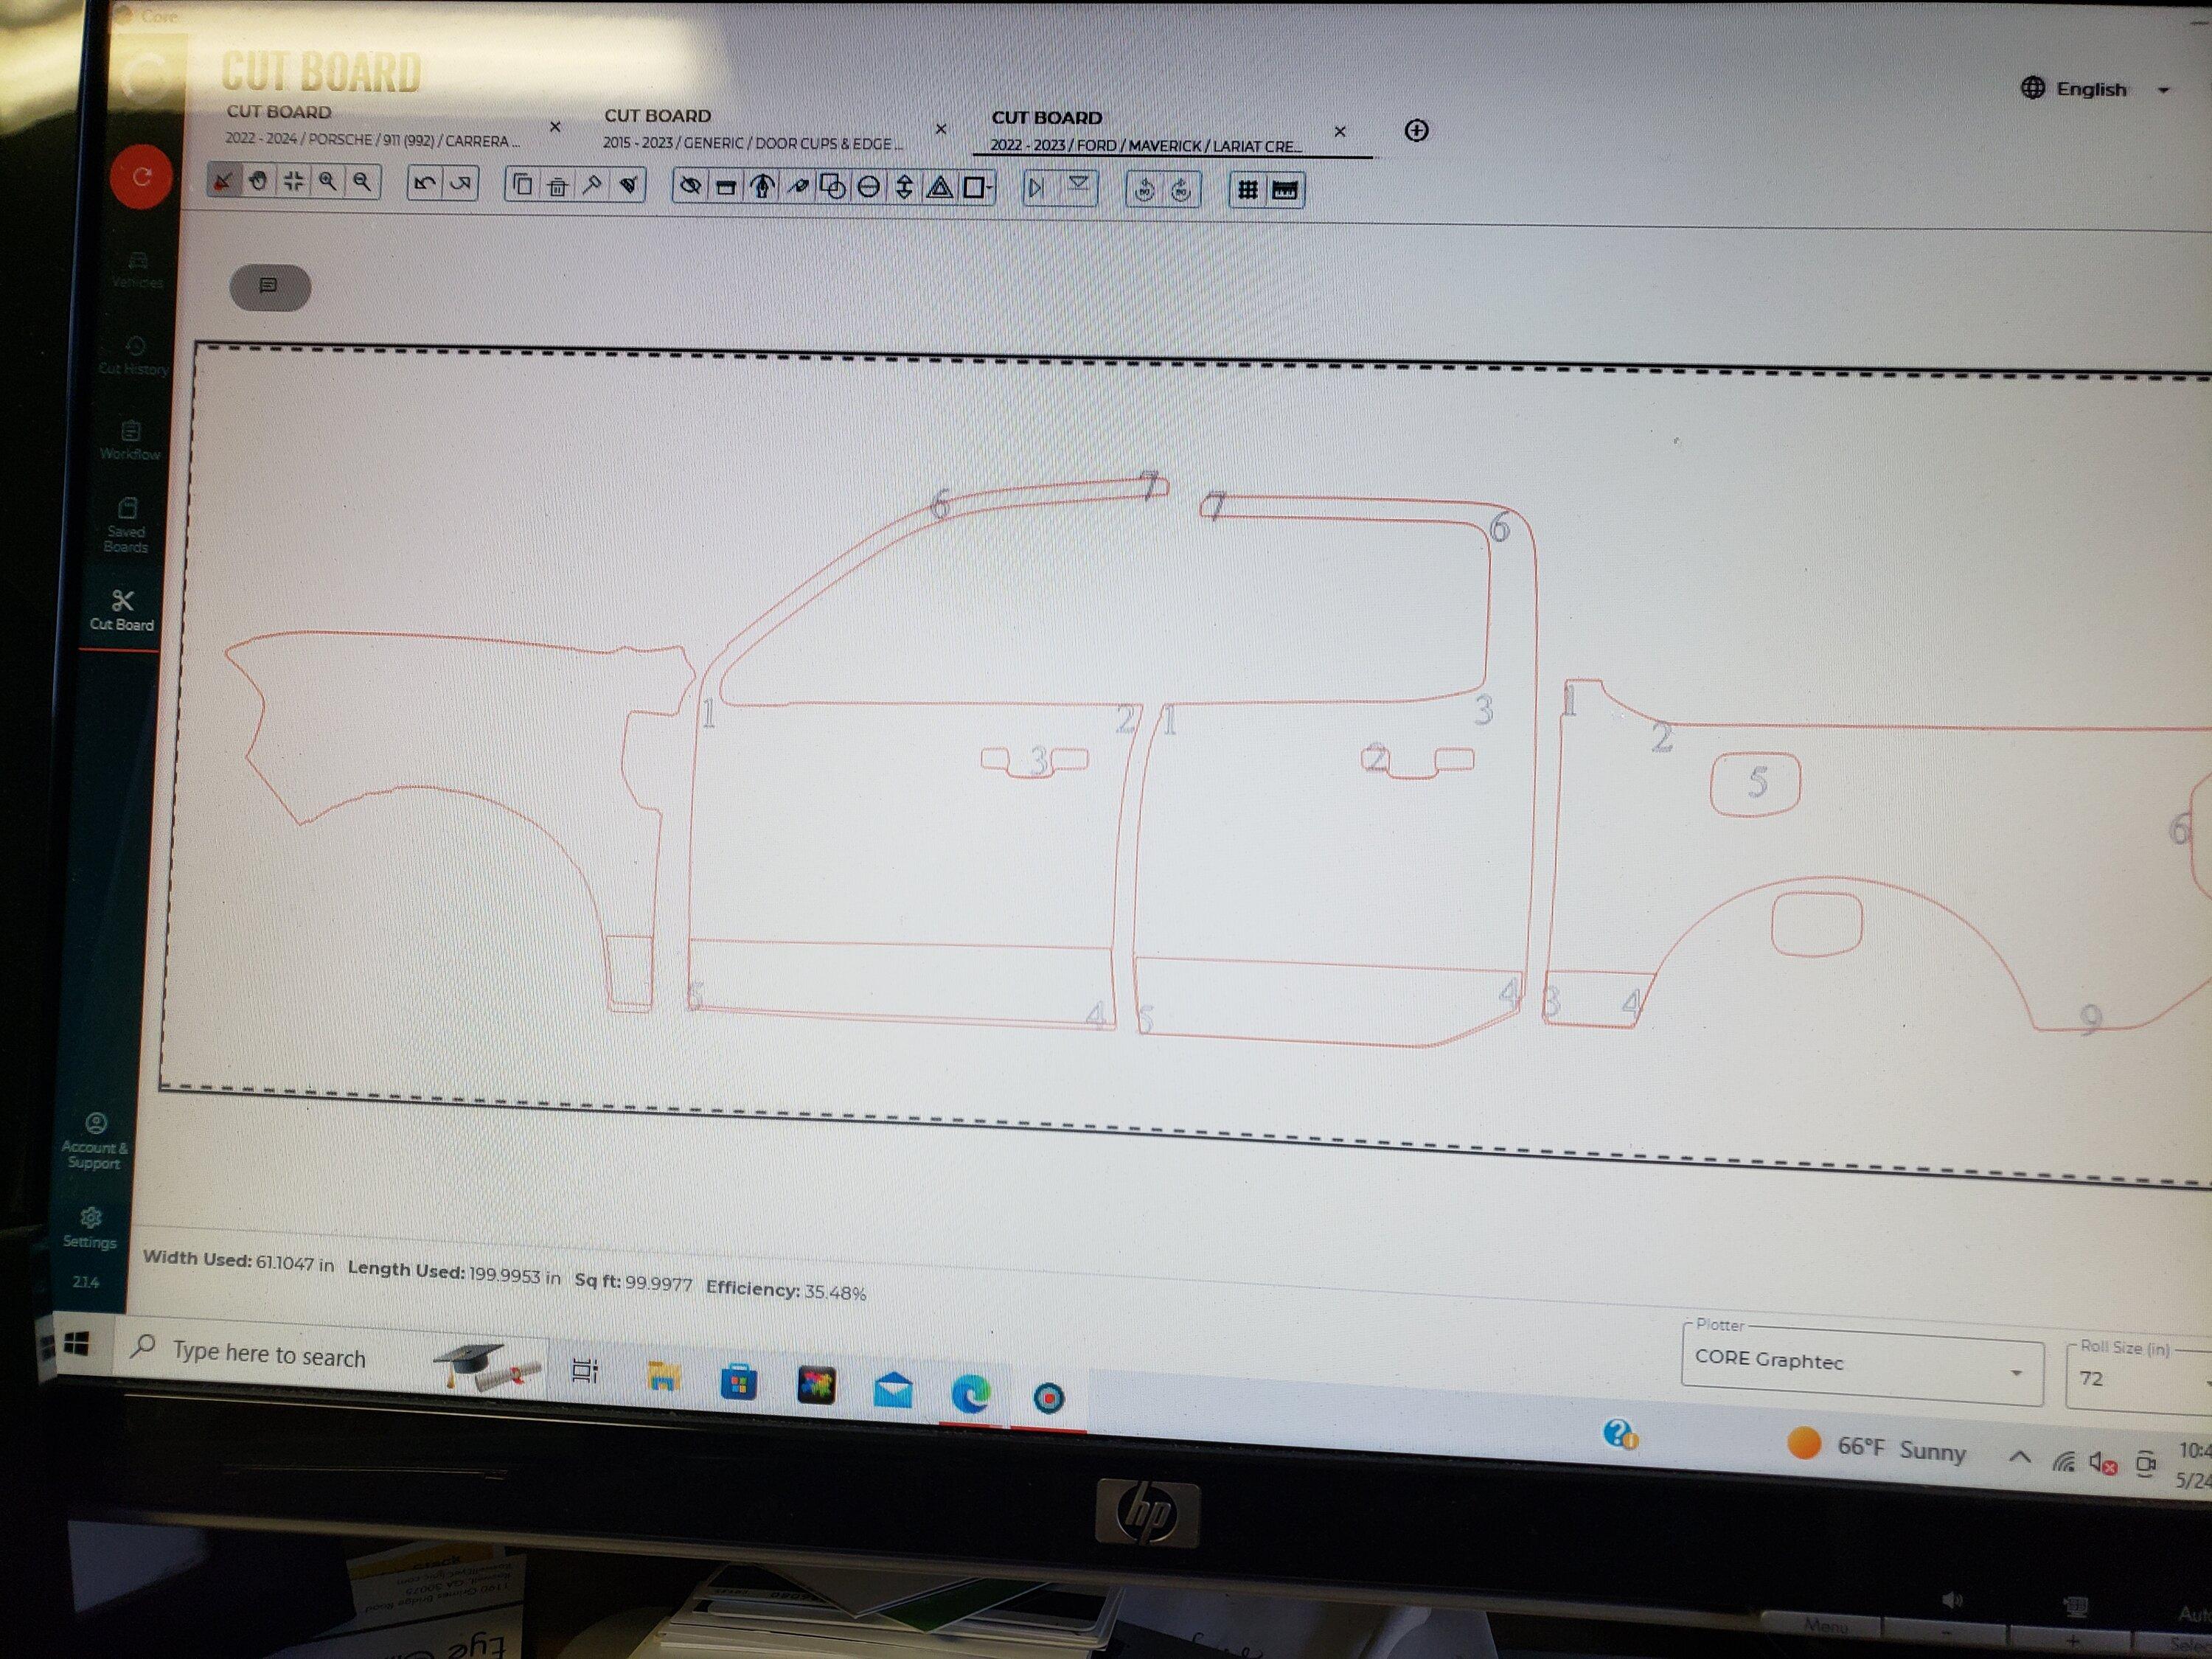Click the muted volume tray icon
Image resolution: width=2212 pixels, height=1659 pixels.
coord(2103,1463)
